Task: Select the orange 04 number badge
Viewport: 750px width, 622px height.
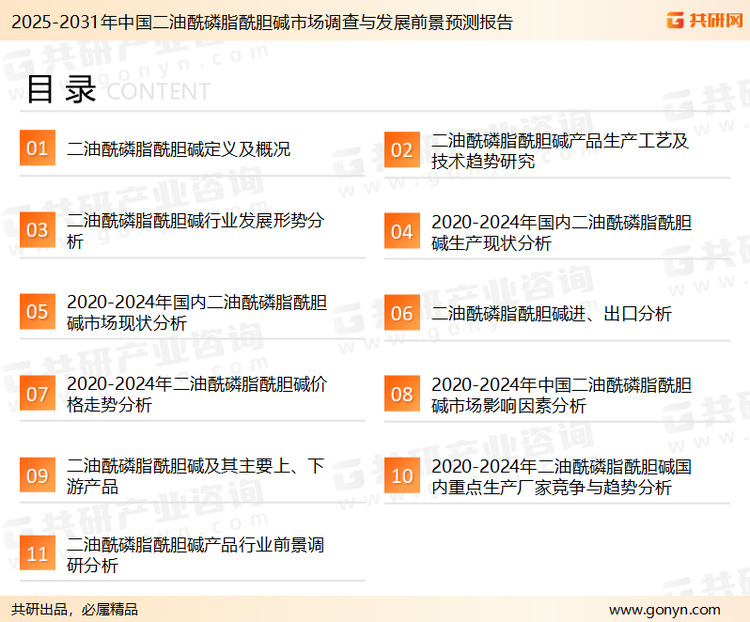Action: pos(402,231)
